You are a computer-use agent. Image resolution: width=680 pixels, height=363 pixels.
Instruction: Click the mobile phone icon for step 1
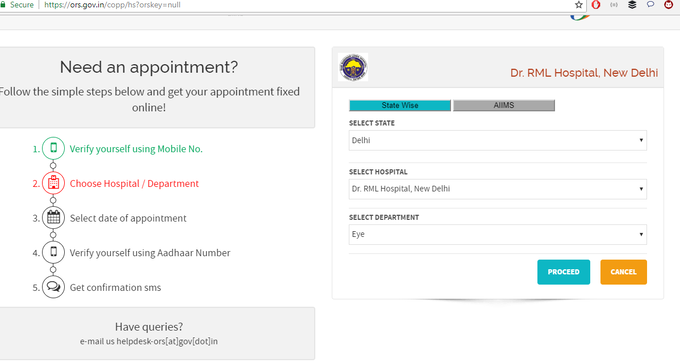tap(53, 148)
